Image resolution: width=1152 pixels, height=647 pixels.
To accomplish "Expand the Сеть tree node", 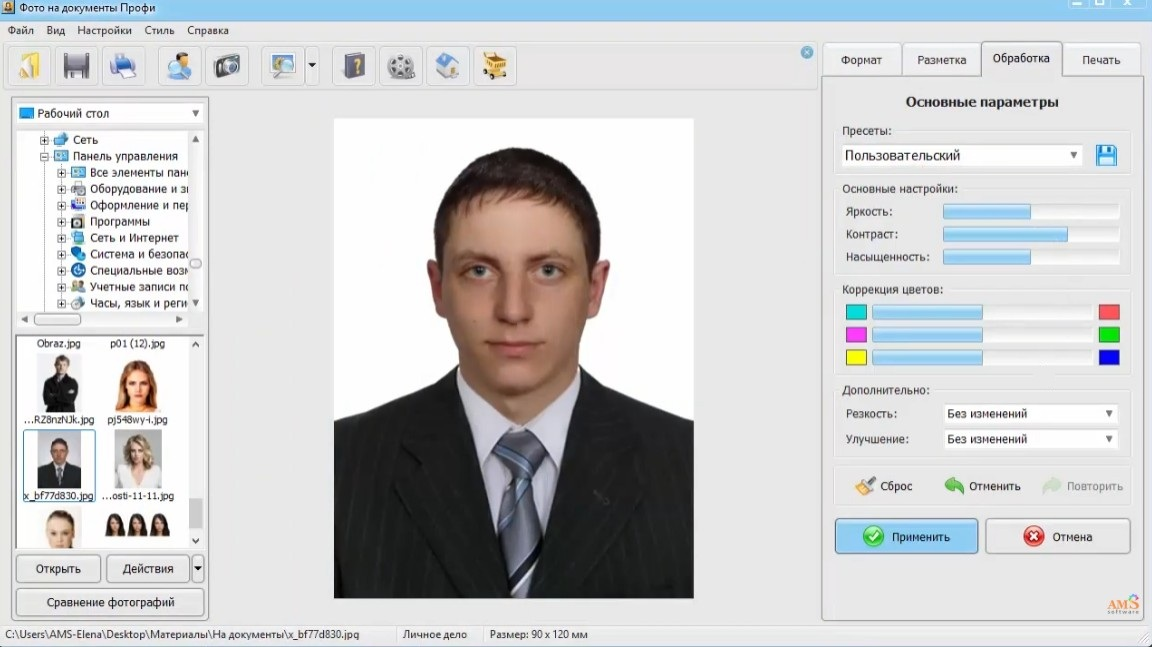I will point(44,140).
